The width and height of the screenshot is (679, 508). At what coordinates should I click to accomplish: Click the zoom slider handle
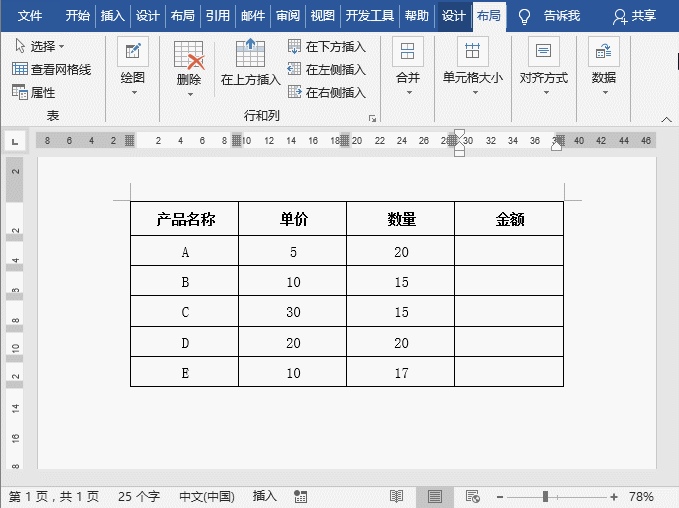pos(545,496)
